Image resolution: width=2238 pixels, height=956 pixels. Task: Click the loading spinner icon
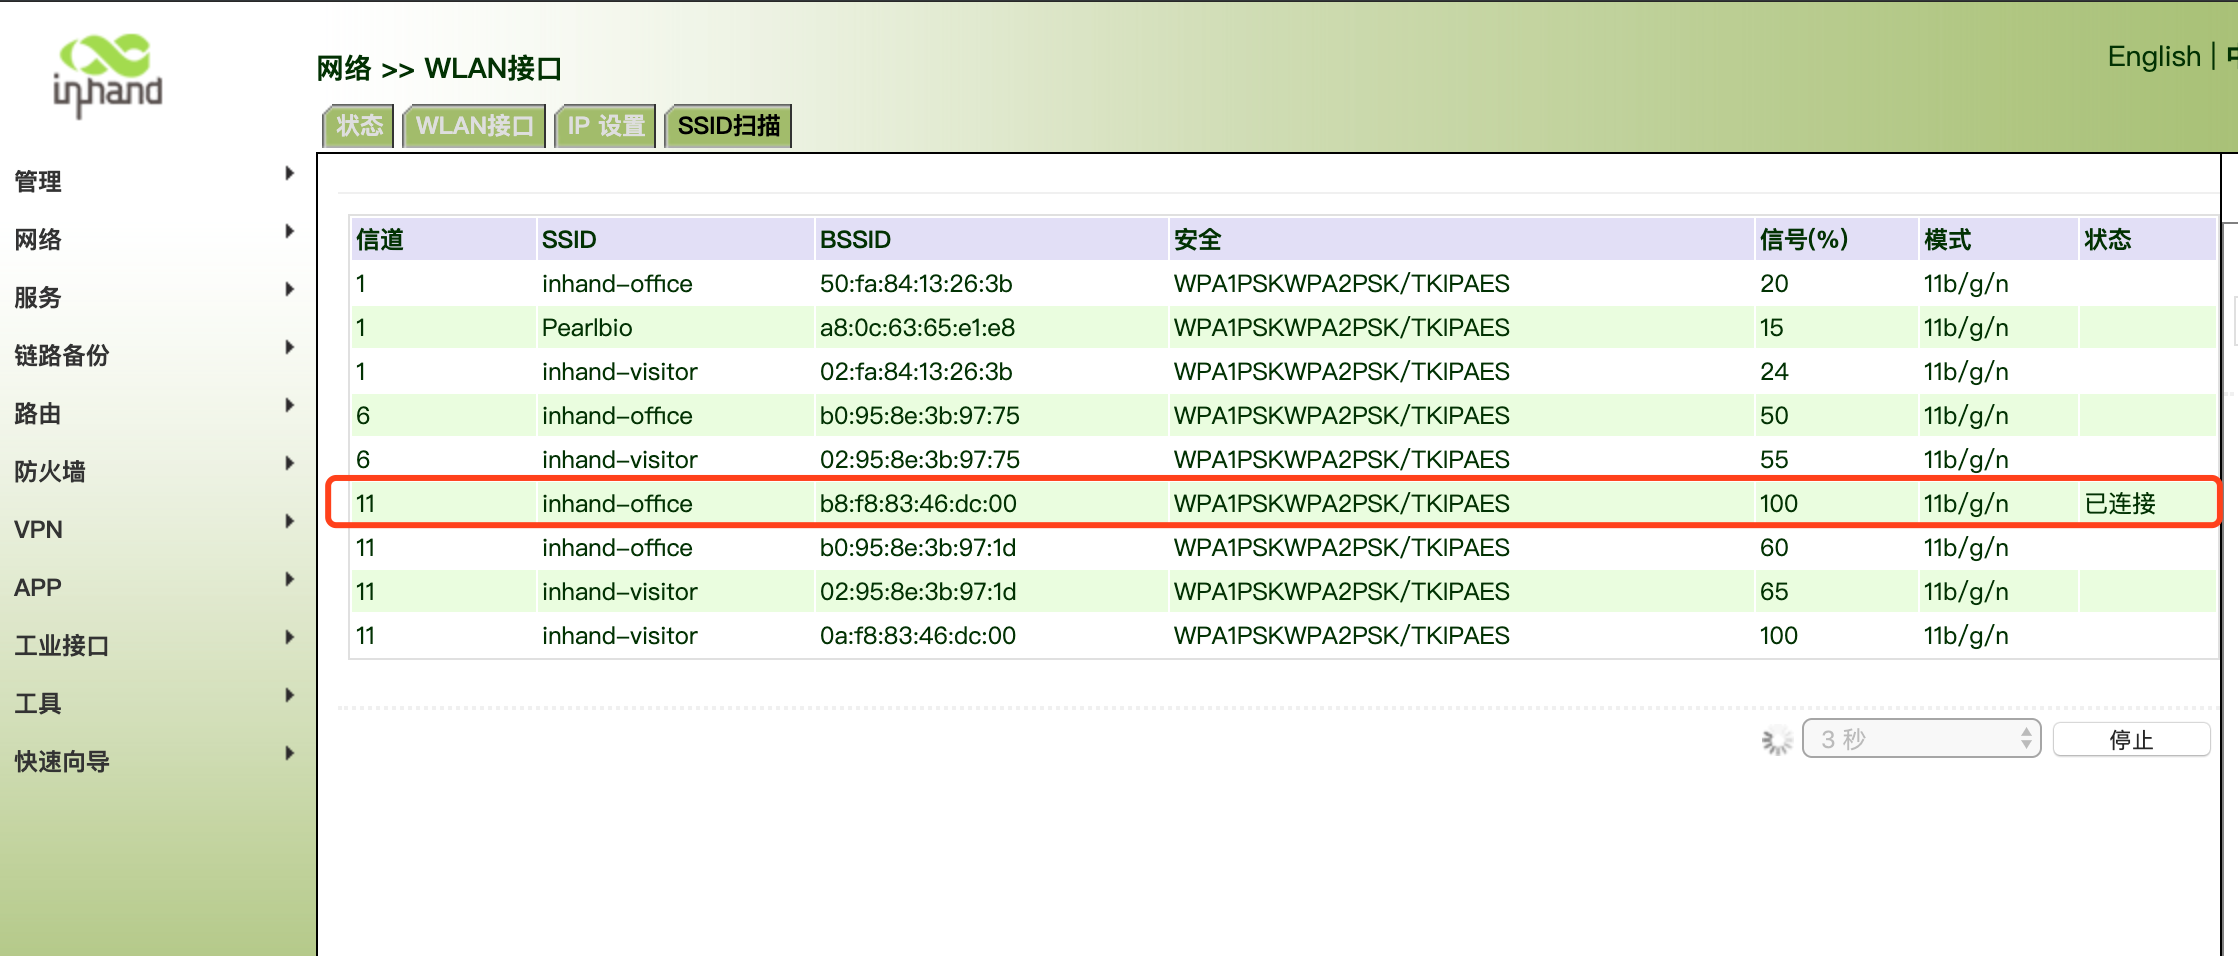(x=1776, y=740)
